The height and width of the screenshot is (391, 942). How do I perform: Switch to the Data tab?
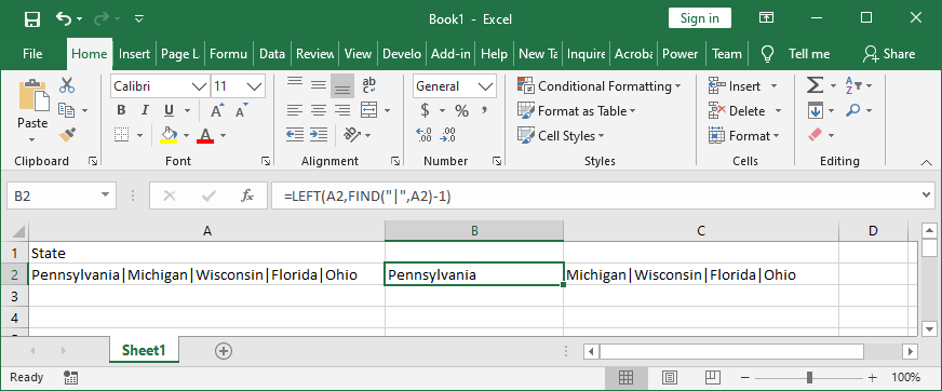[x=272, y=54]
